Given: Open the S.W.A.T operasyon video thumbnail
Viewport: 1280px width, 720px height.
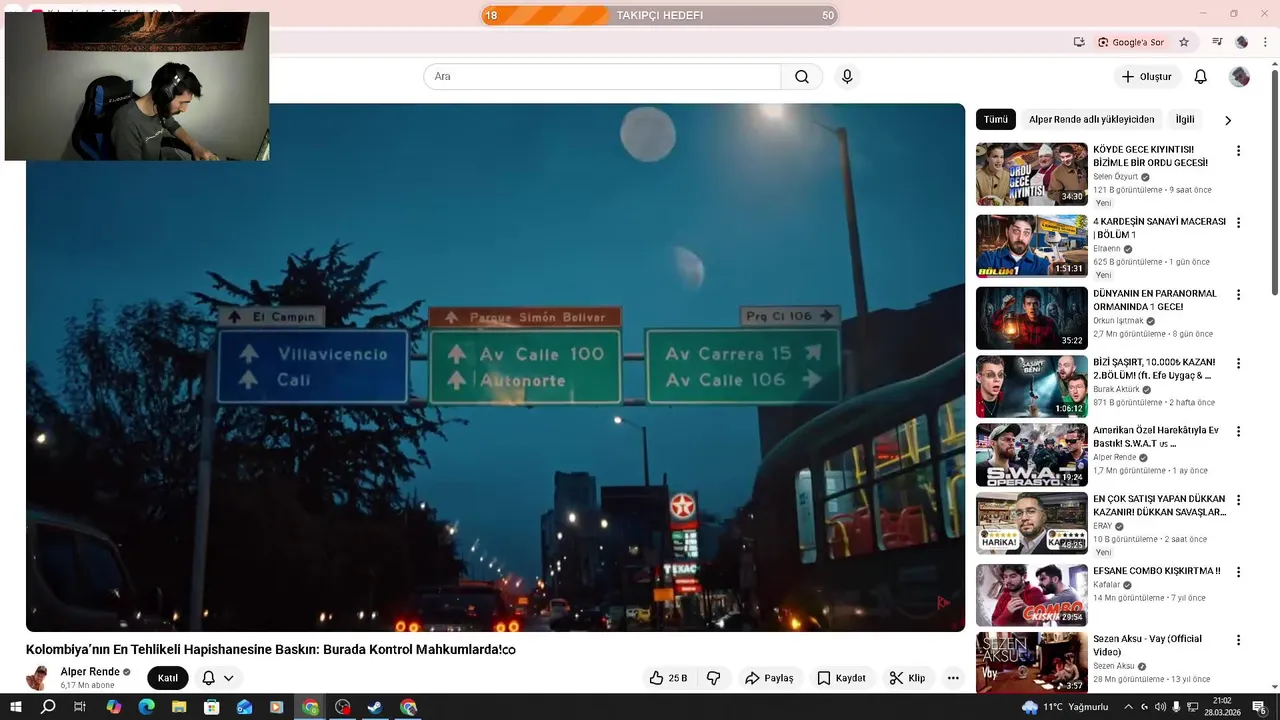Looking at the screenshot, I should point(1032,455).
